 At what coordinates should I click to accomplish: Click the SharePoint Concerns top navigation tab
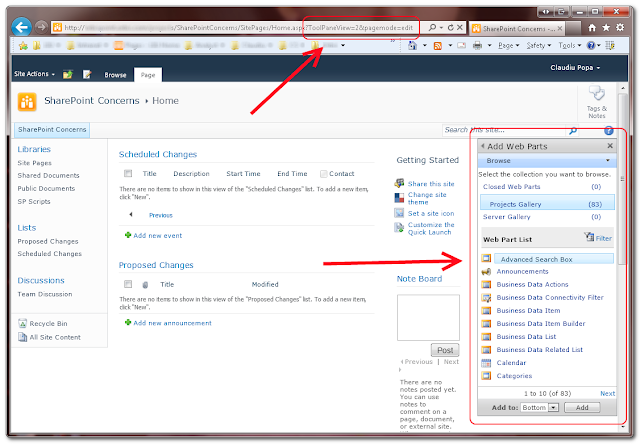click(x=52, y=129)
